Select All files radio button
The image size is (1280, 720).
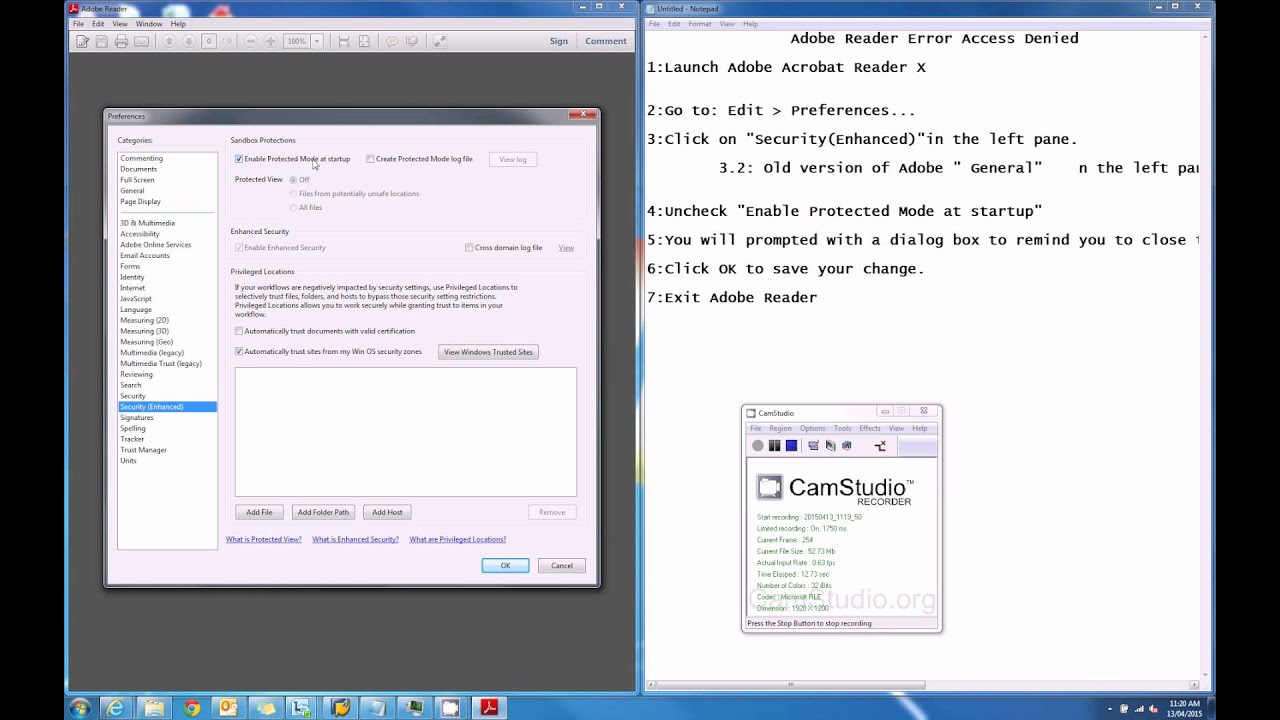293,208
